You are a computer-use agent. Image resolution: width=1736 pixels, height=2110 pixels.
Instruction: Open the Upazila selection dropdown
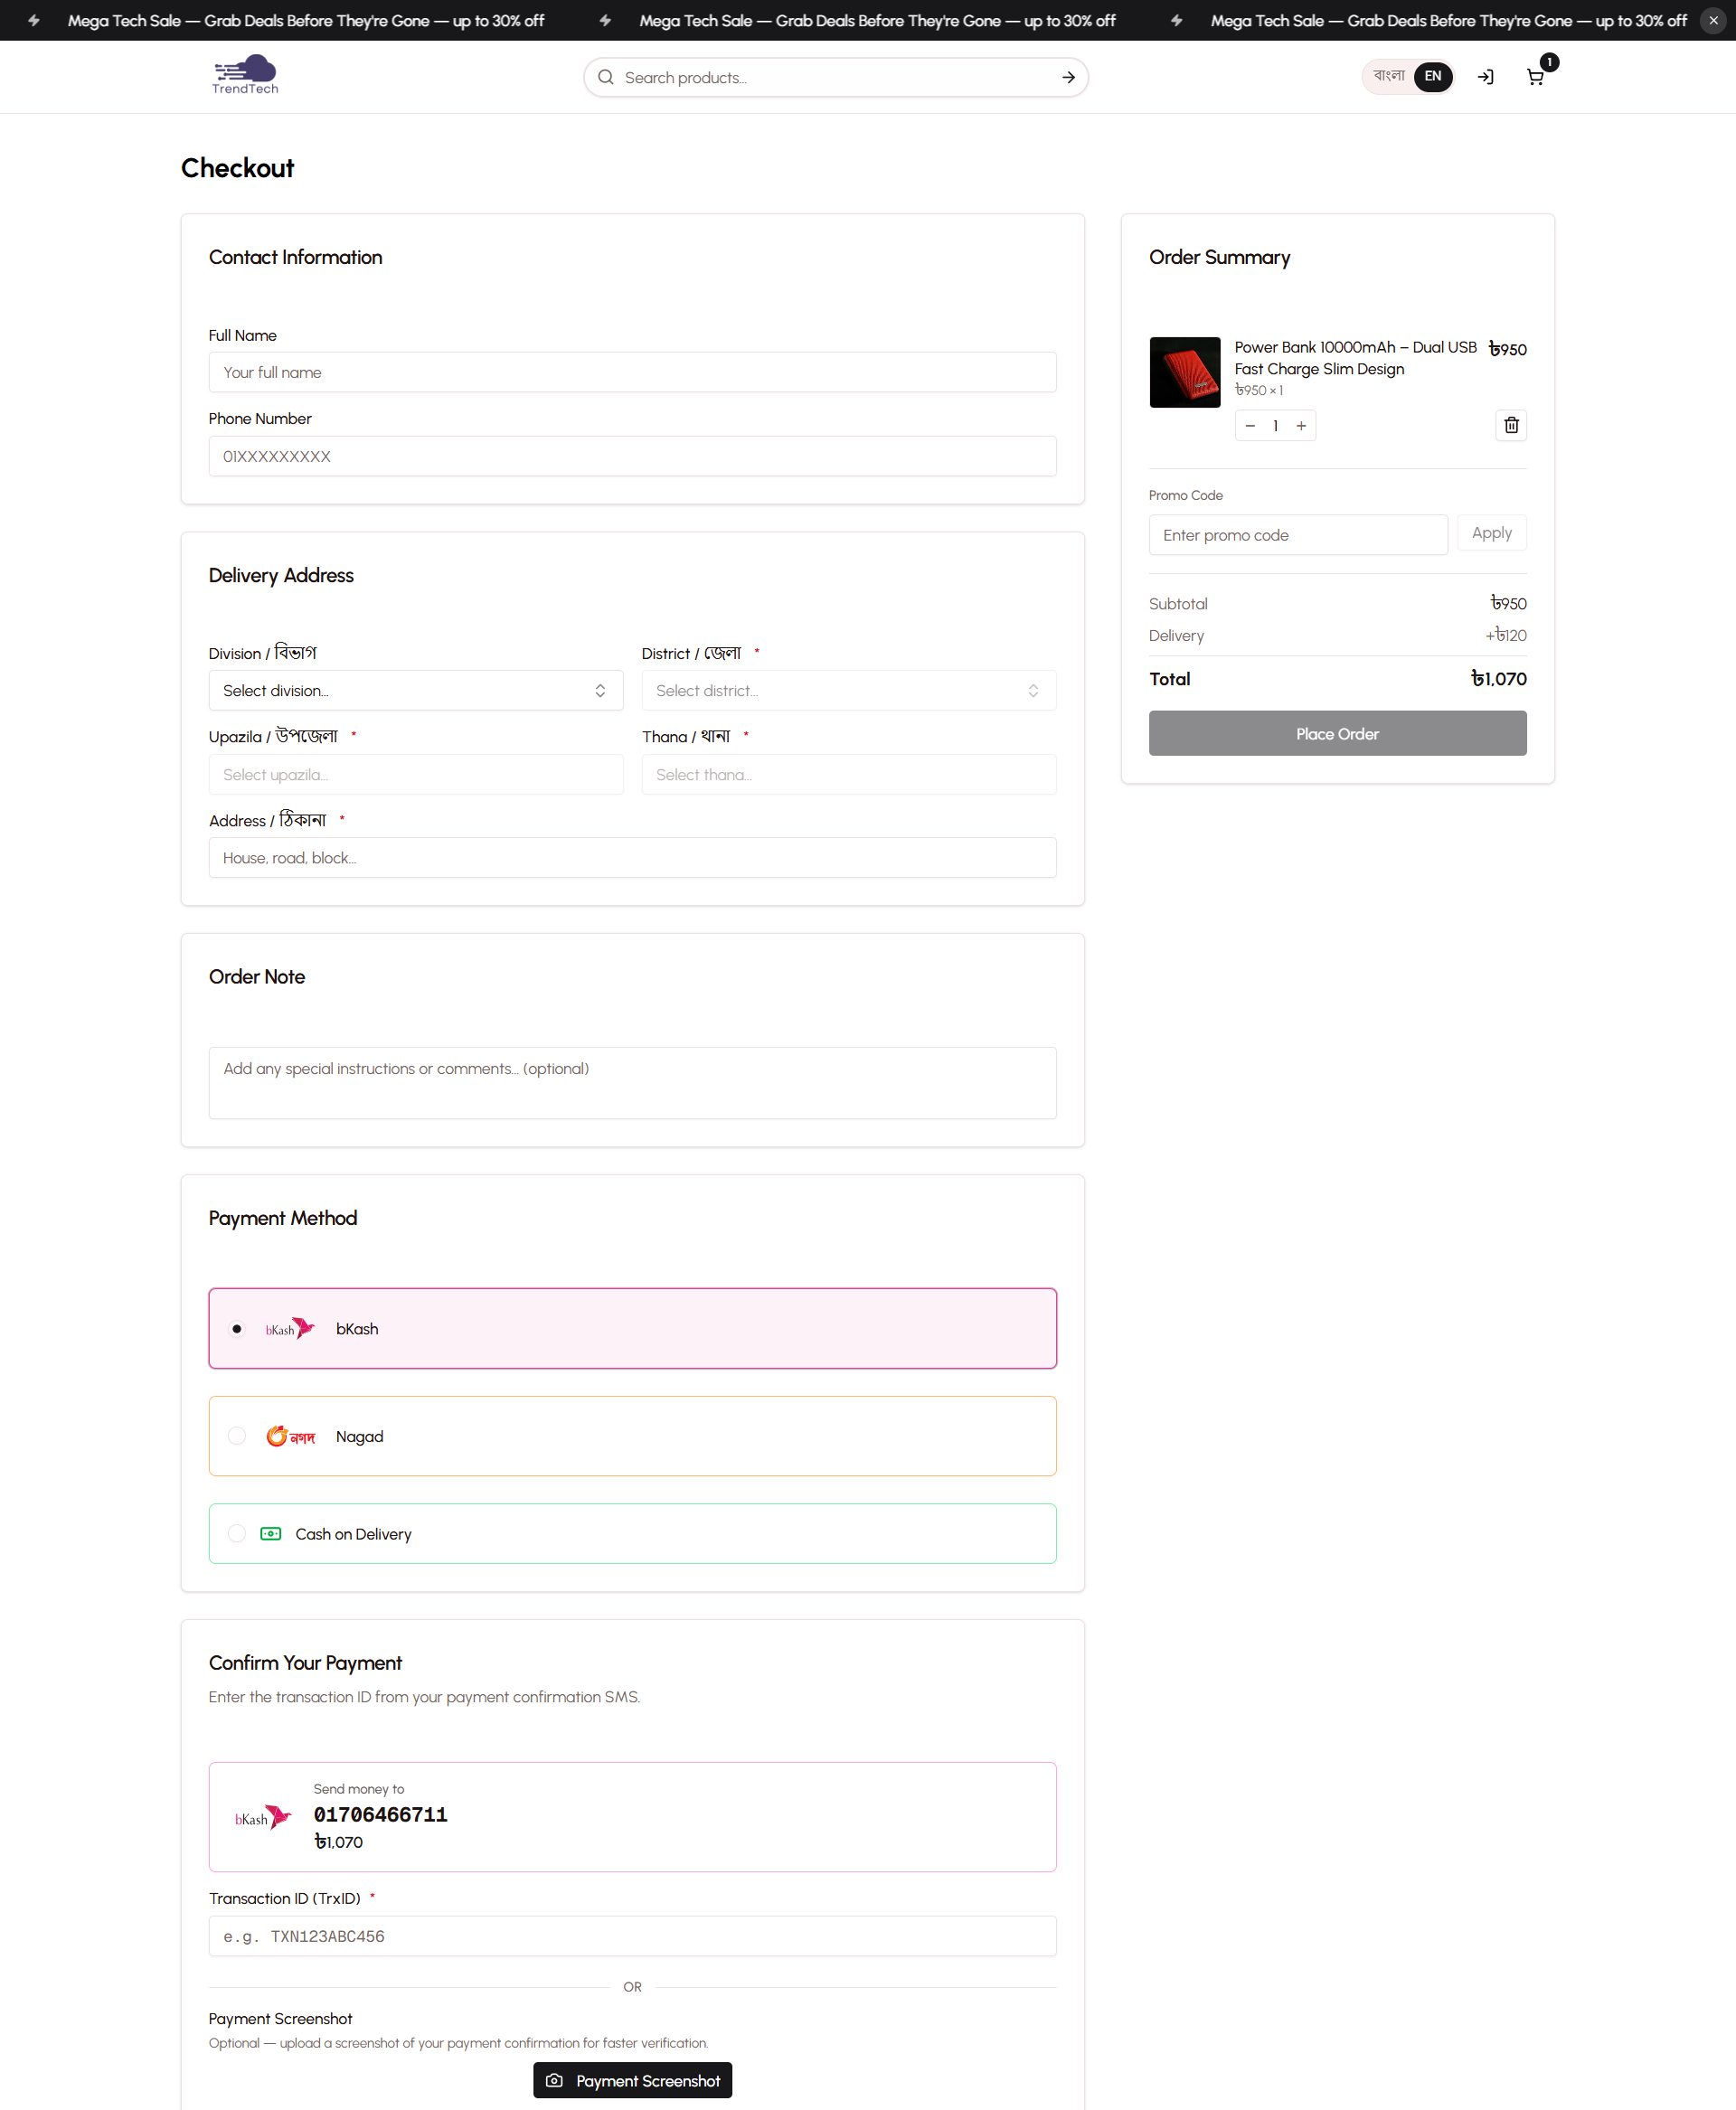coord(416,774)
